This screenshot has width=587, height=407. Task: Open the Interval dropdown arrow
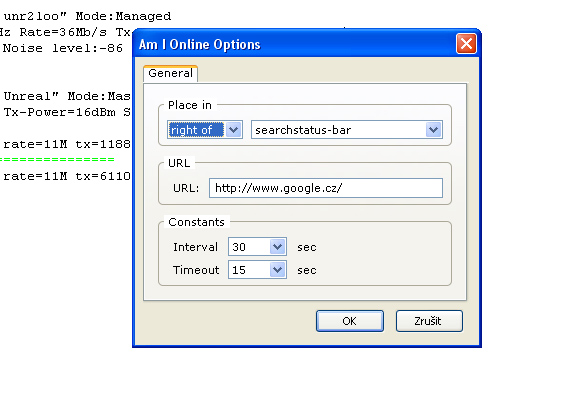[x=277, y=247]
